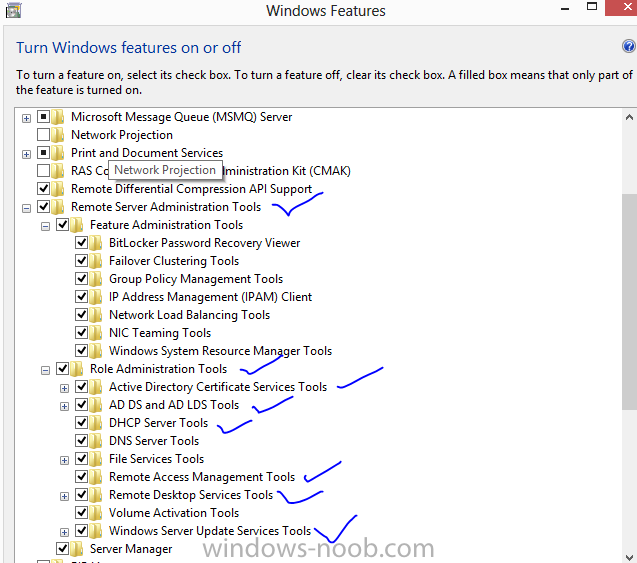
Task: Uncheck the Volume Activation Tools checkbox
Action: tap(82, 512)
